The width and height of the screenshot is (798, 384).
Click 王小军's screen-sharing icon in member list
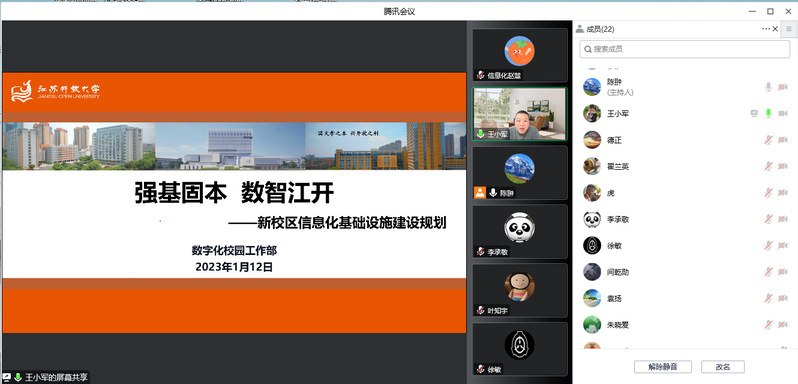754,113
